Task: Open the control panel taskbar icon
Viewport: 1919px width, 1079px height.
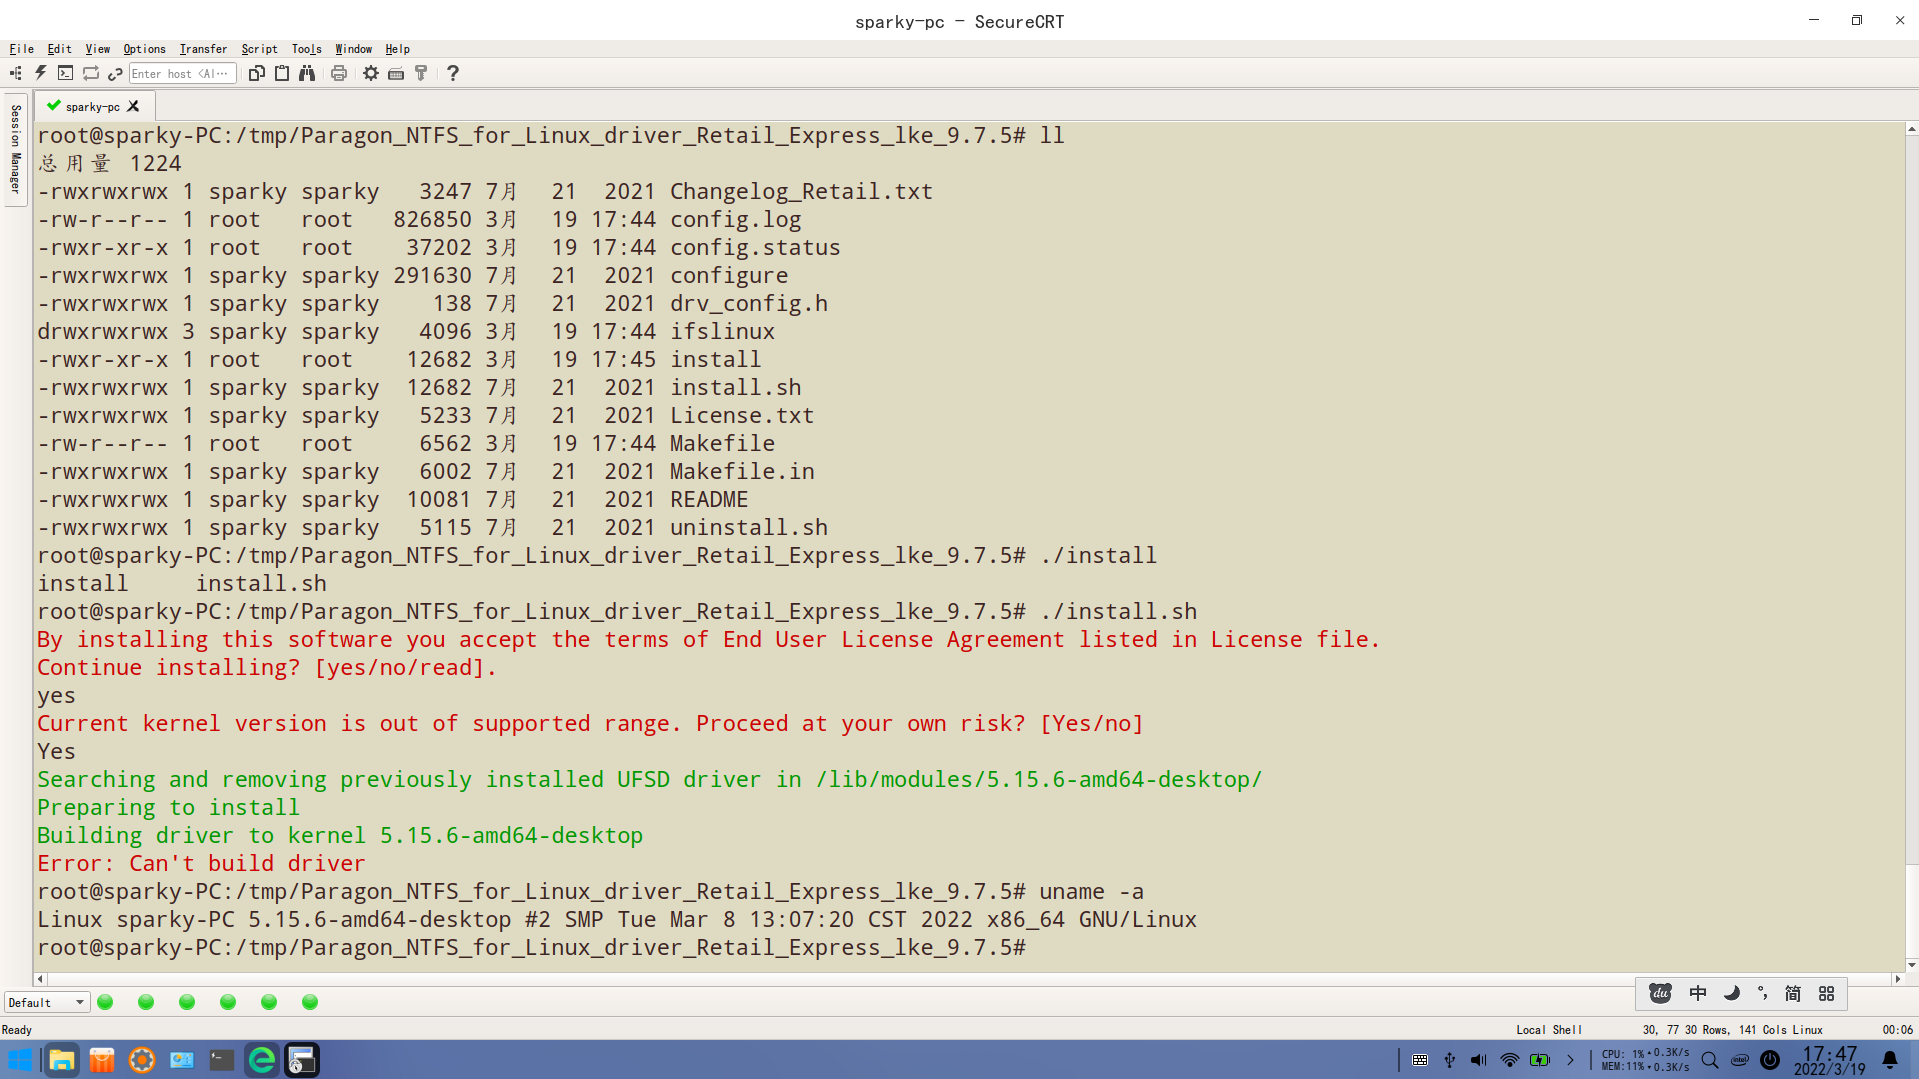Action: (x=181, y=1060)
